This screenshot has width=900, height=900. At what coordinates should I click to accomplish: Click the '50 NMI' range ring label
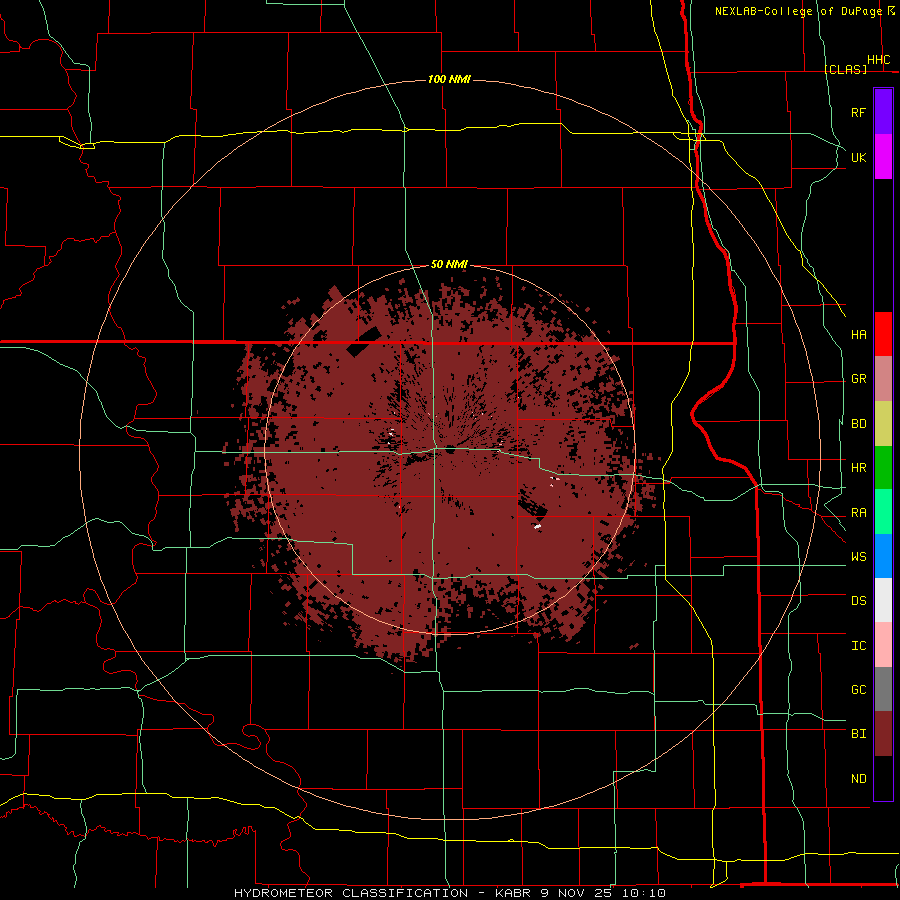(449, 264)
